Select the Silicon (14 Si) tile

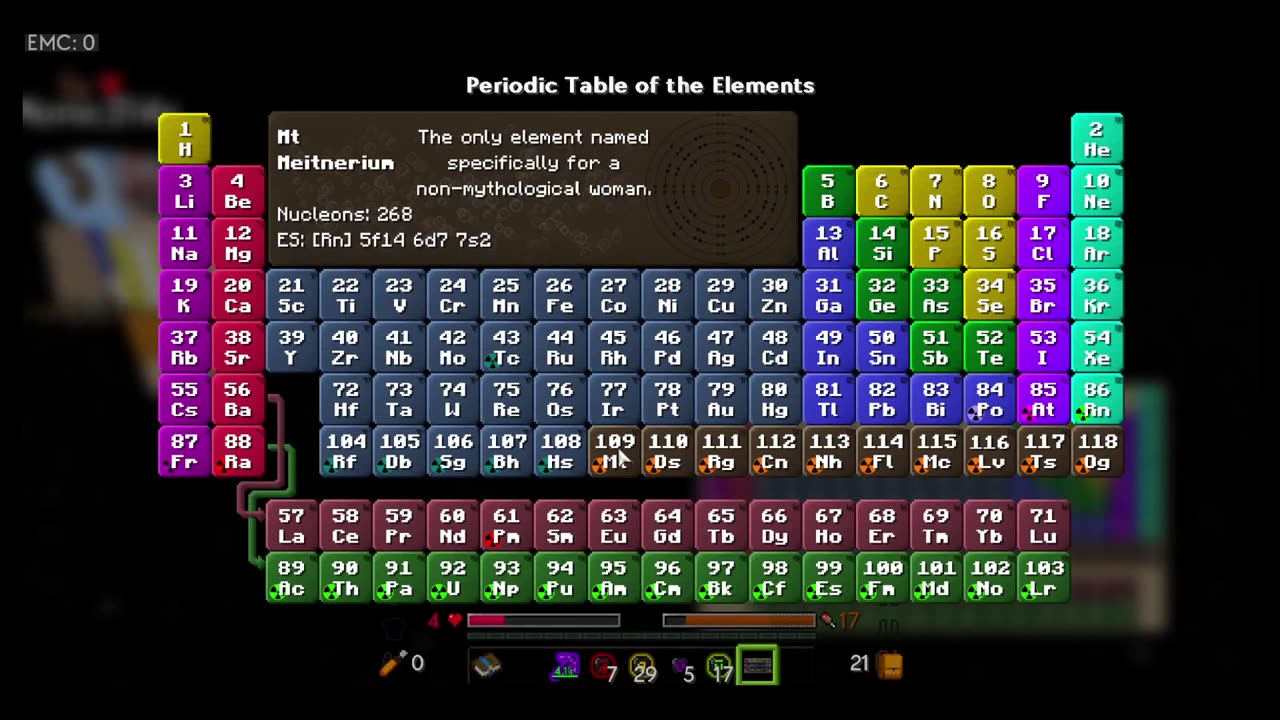click(x=882, y=243)
